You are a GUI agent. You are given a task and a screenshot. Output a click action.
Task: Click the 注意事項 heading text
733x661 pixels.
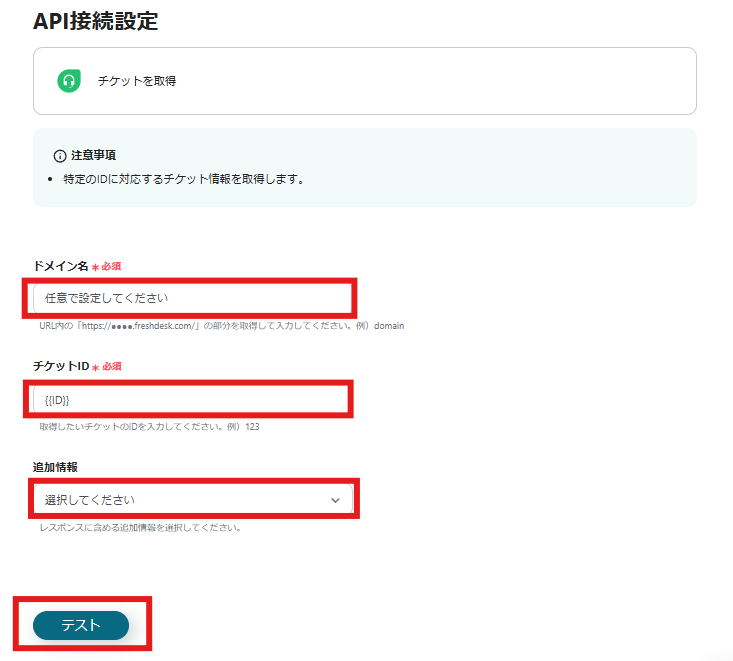93,155
